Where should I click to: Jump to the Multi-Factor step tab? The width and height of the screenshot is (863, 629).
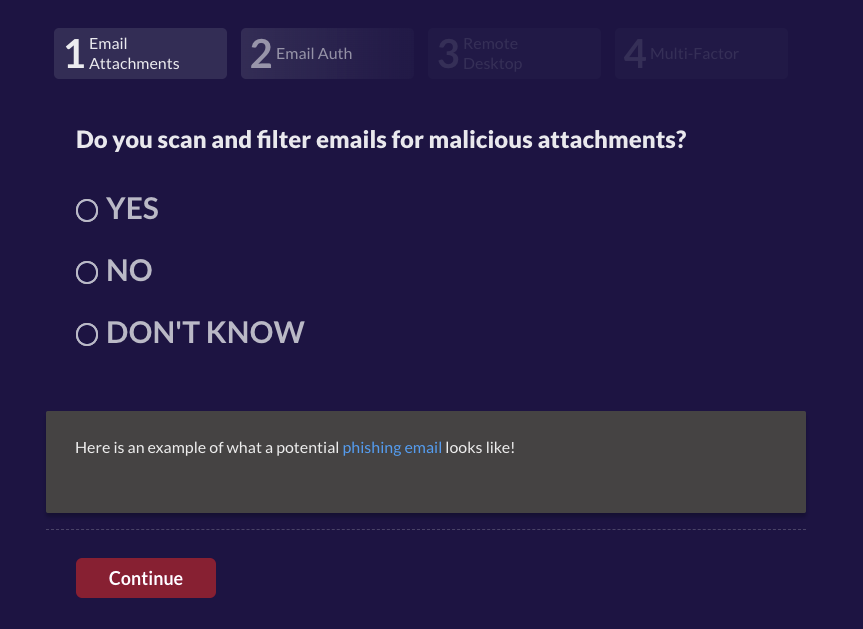pyautogui.click(x=701, y=53)
